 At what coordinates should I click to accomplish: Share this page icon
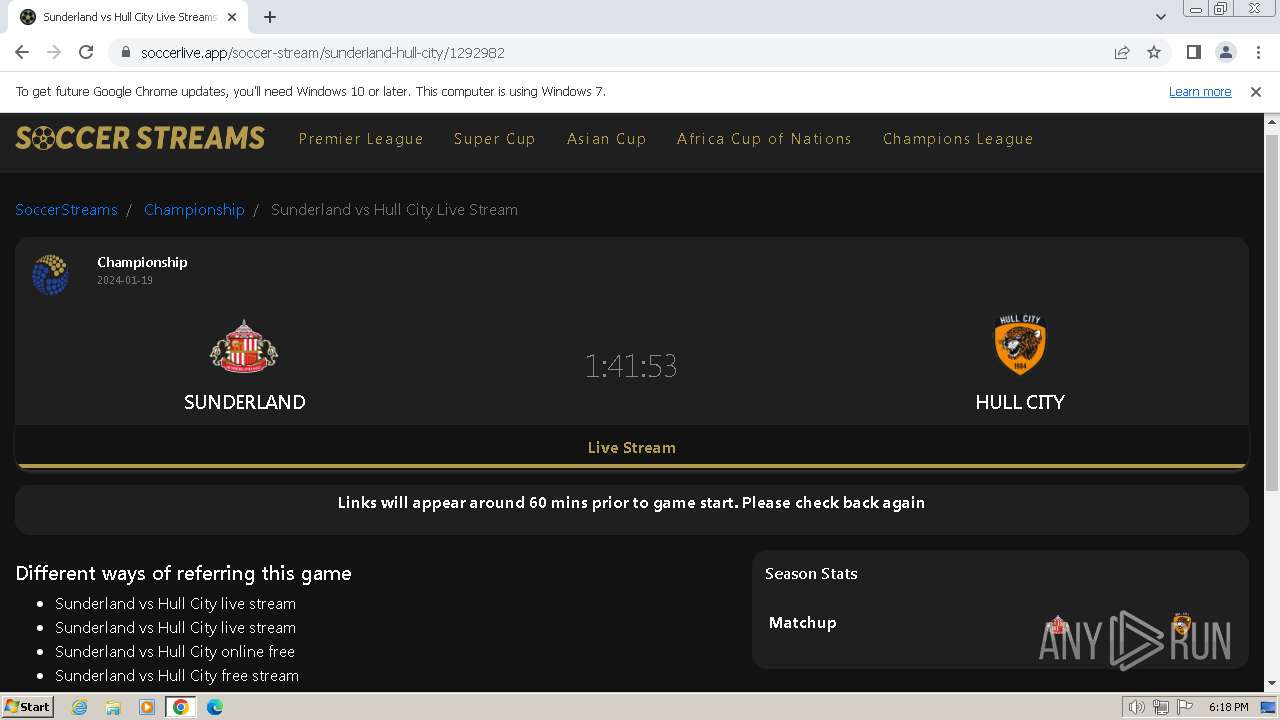(x=1122, y=53)
